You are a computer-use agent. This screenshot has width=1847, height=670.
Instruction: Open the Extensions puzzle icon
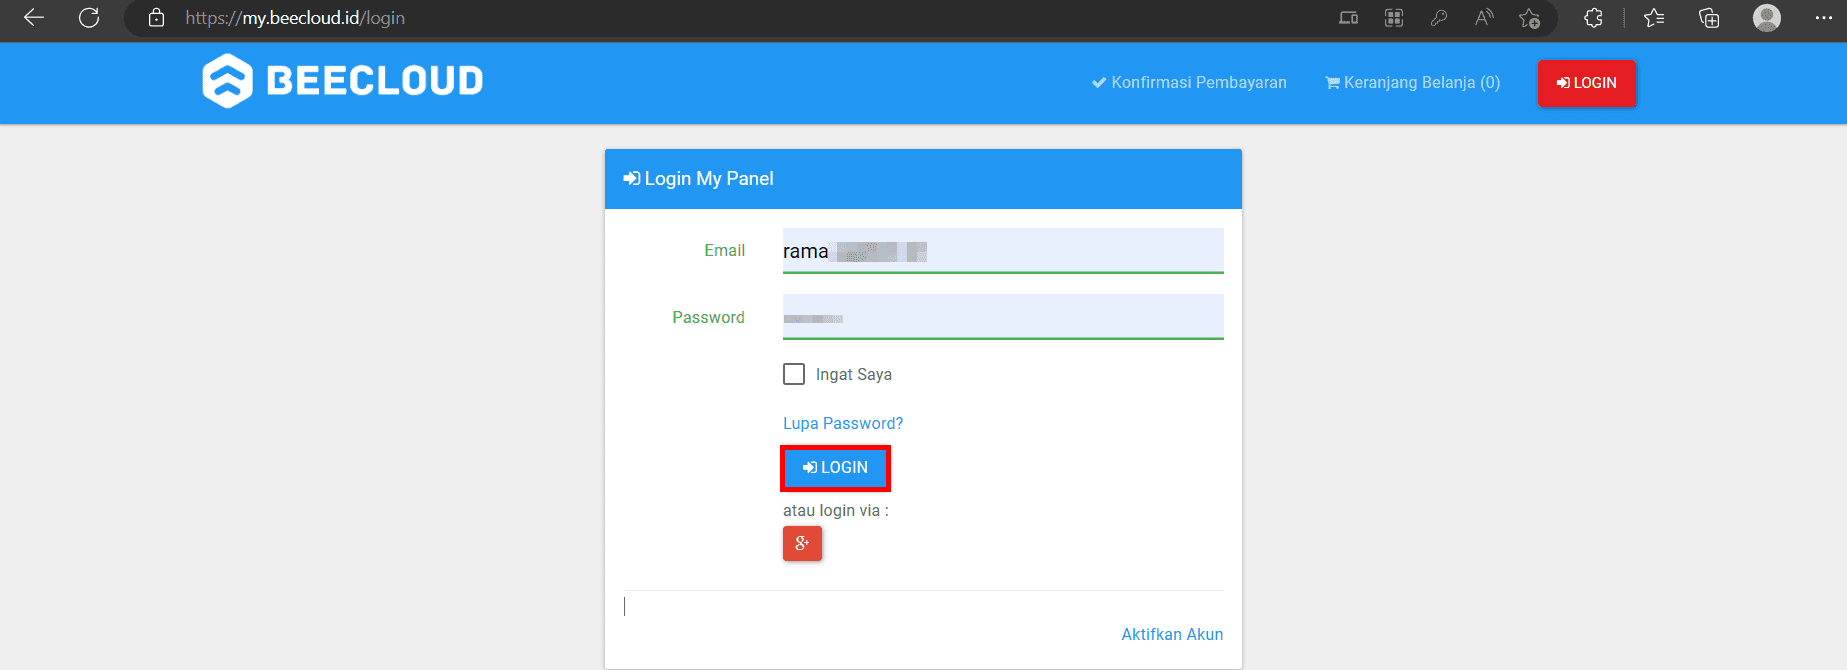coord(1594,18)
